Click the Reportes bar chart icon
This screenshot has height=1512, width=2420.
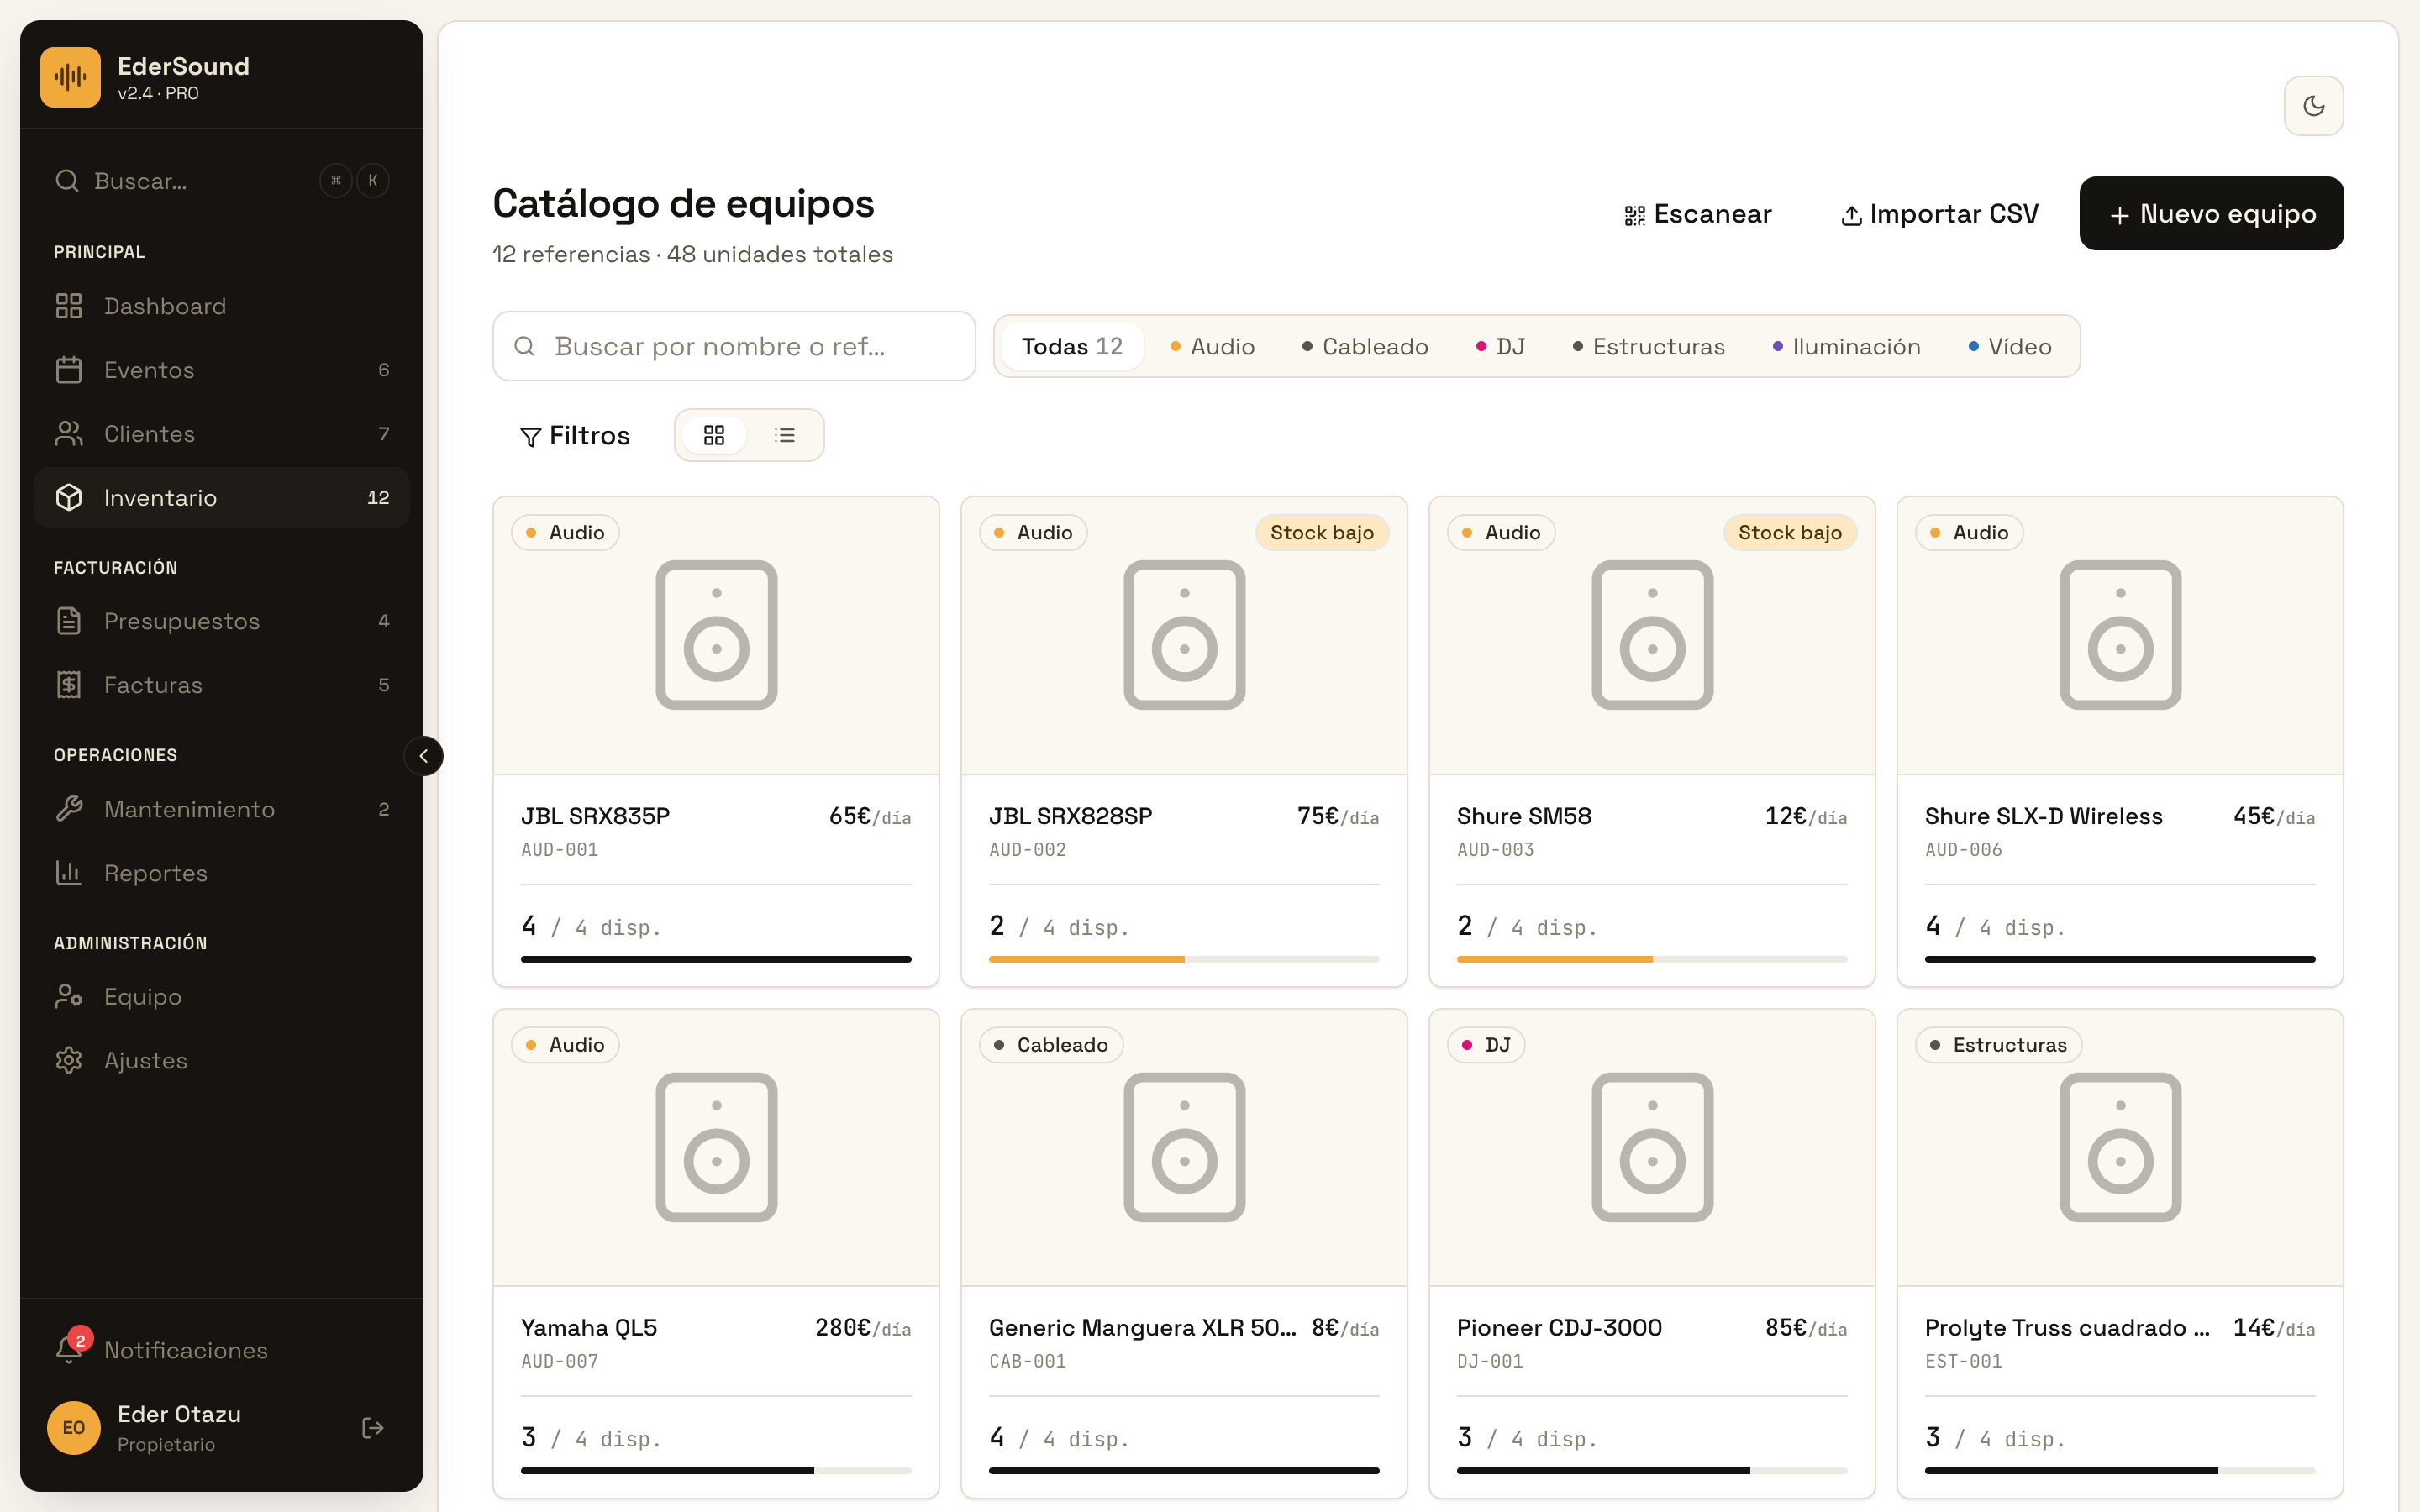pos(69,873)
